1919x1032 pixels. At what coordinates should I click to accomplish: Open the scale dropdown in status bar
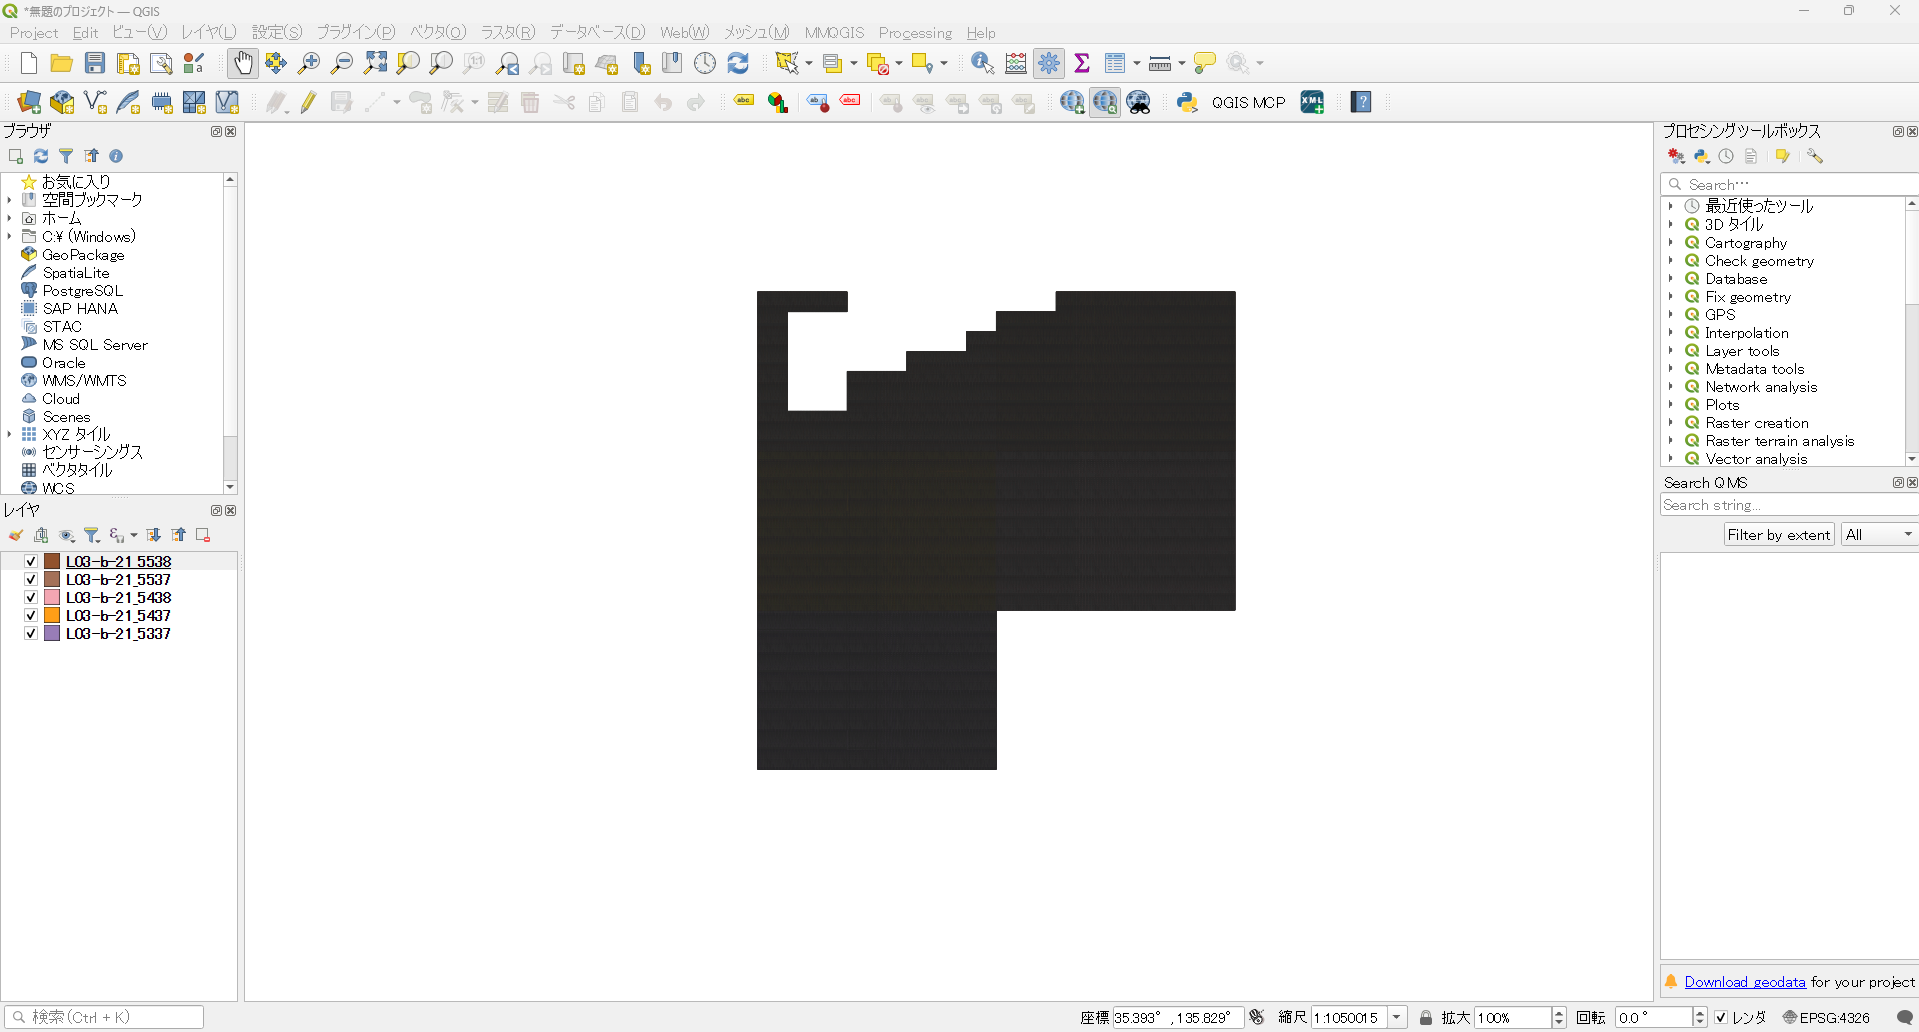(1397, 1017)
